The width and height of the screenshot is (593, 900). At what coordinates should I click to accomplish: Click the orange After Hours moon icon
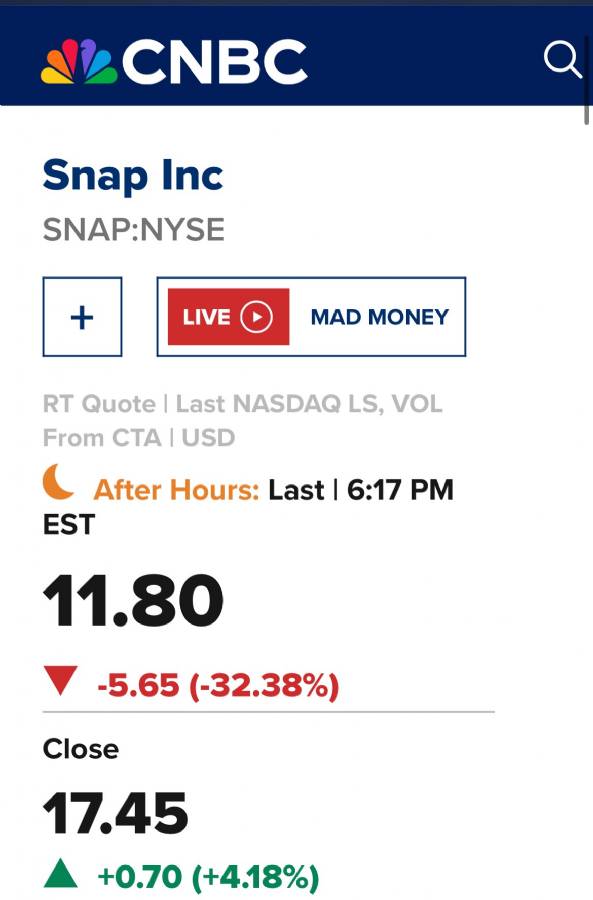[58, 482]
